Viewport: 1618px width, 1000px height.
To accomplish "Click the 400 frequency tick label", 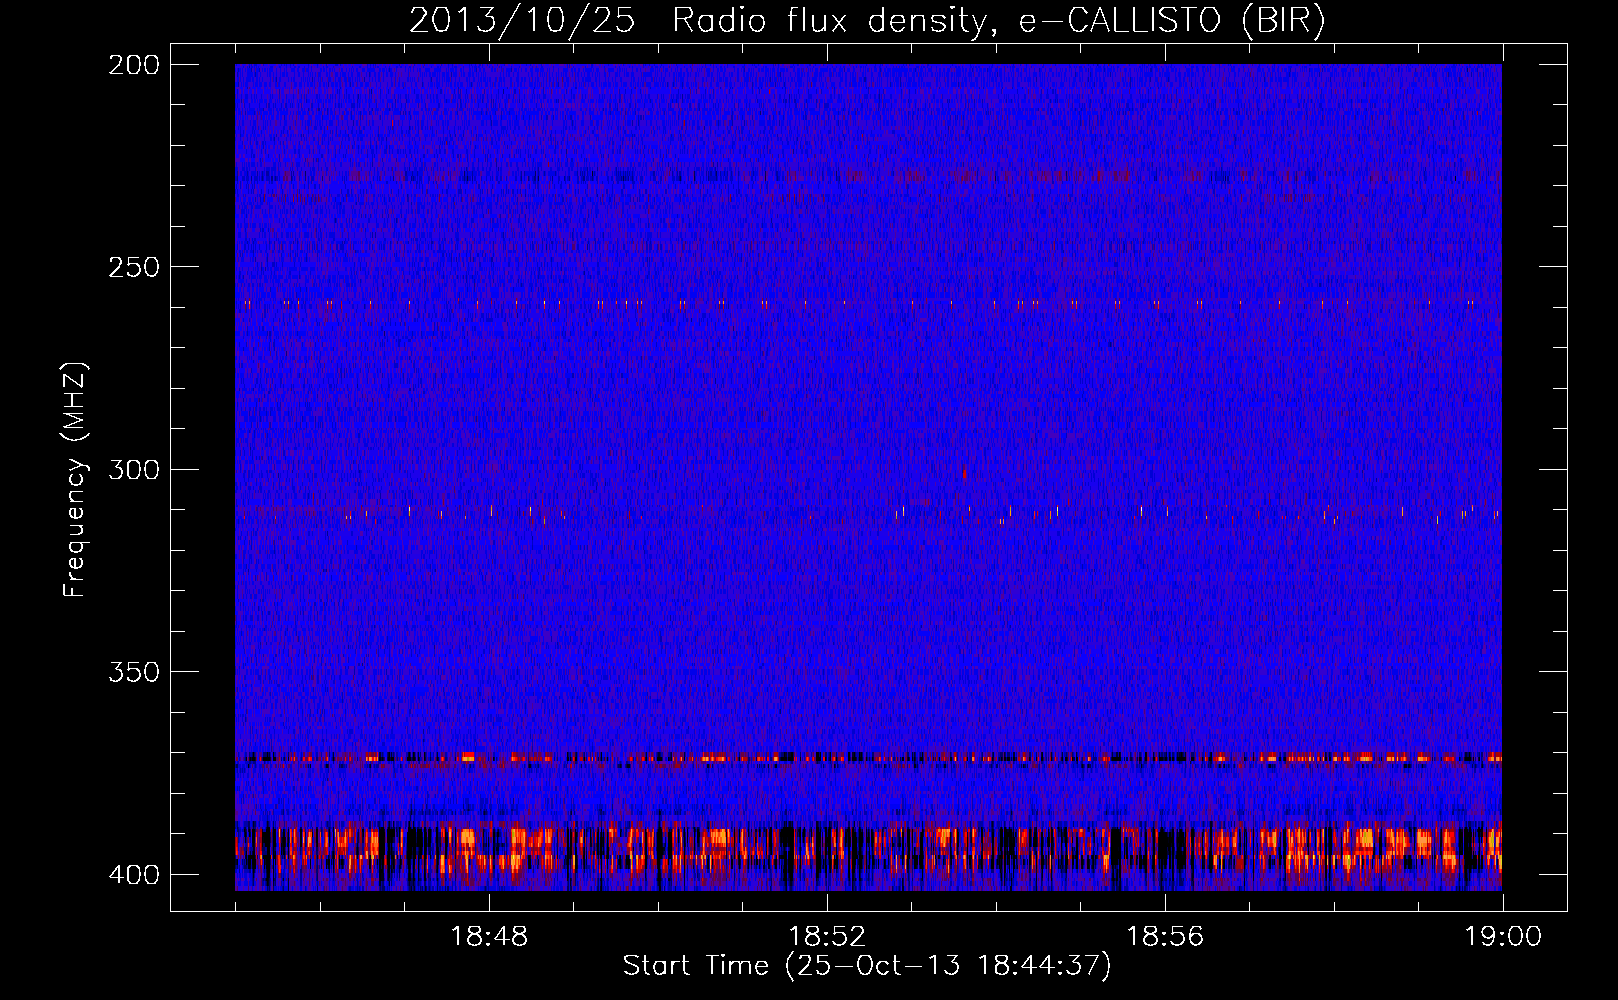I will [133, 874].
